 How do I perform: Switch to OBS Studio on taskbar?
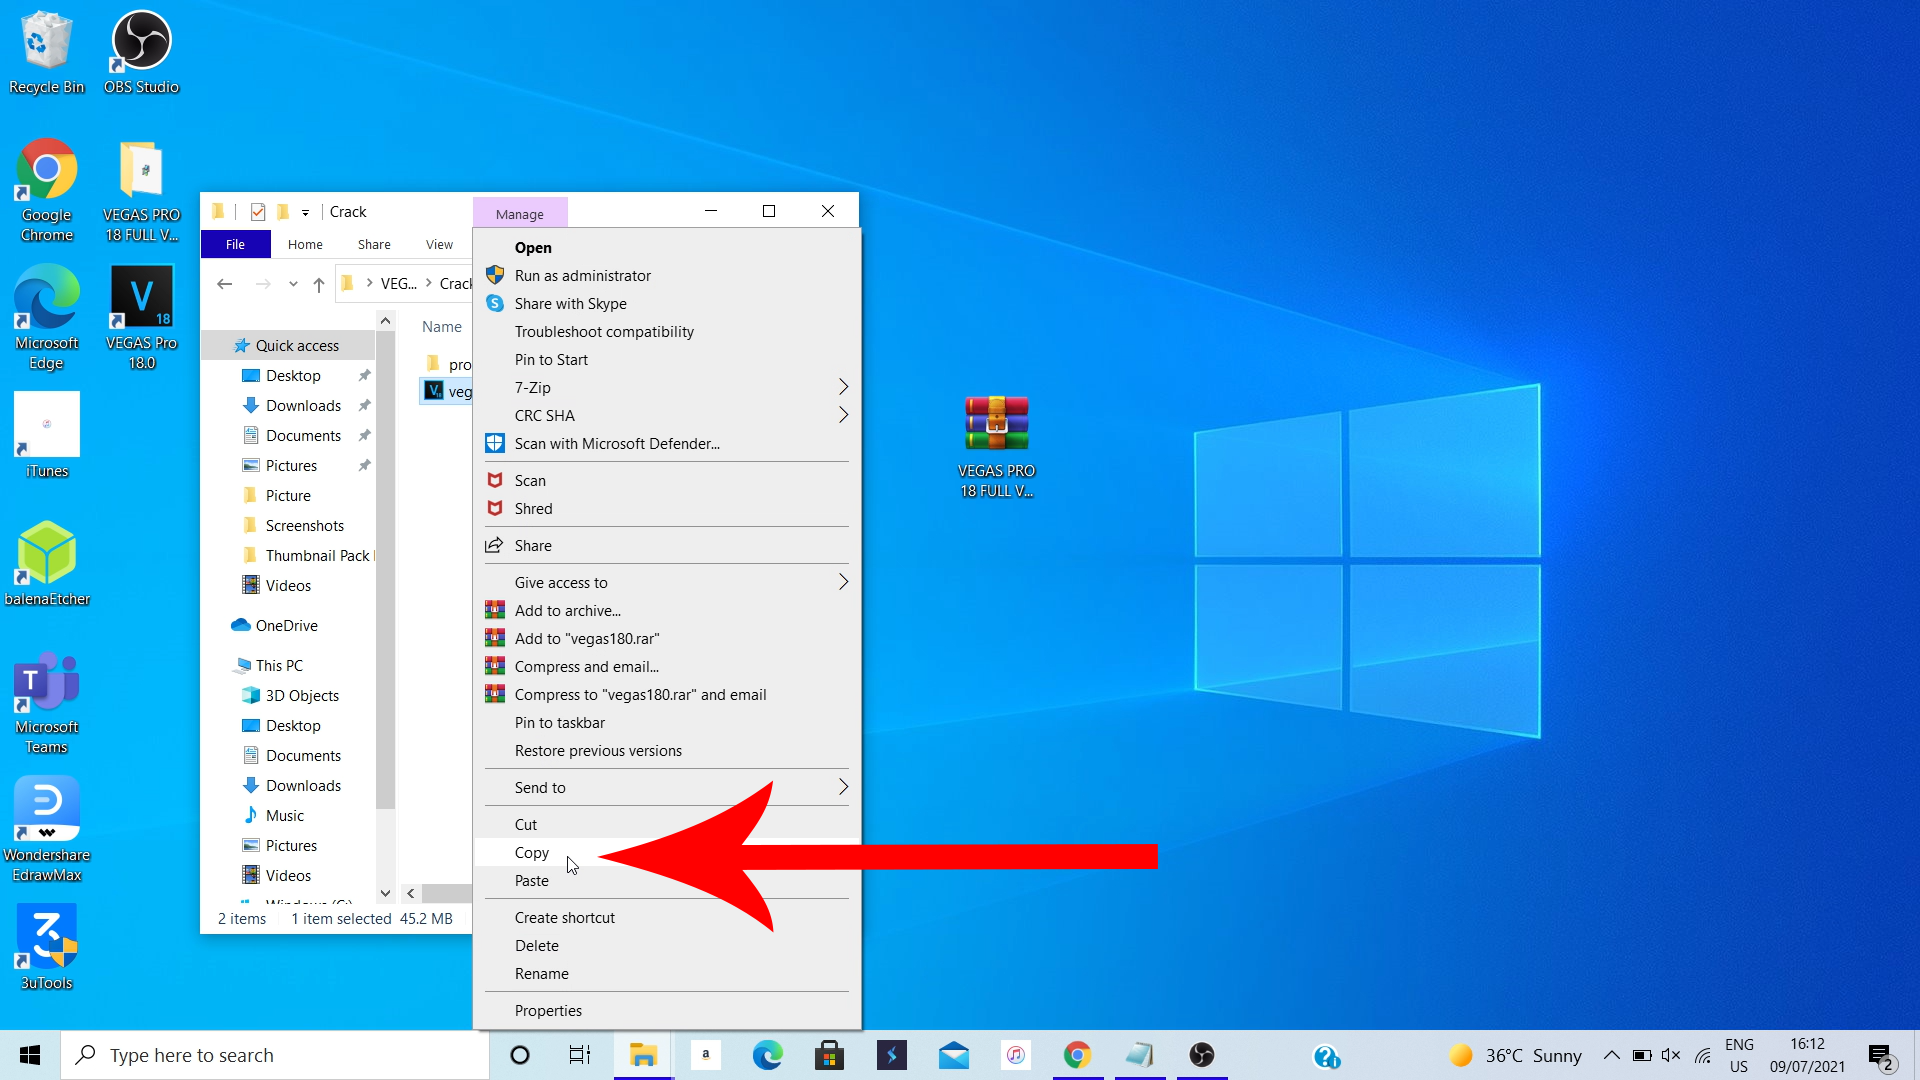(x=1201, y=1055)
